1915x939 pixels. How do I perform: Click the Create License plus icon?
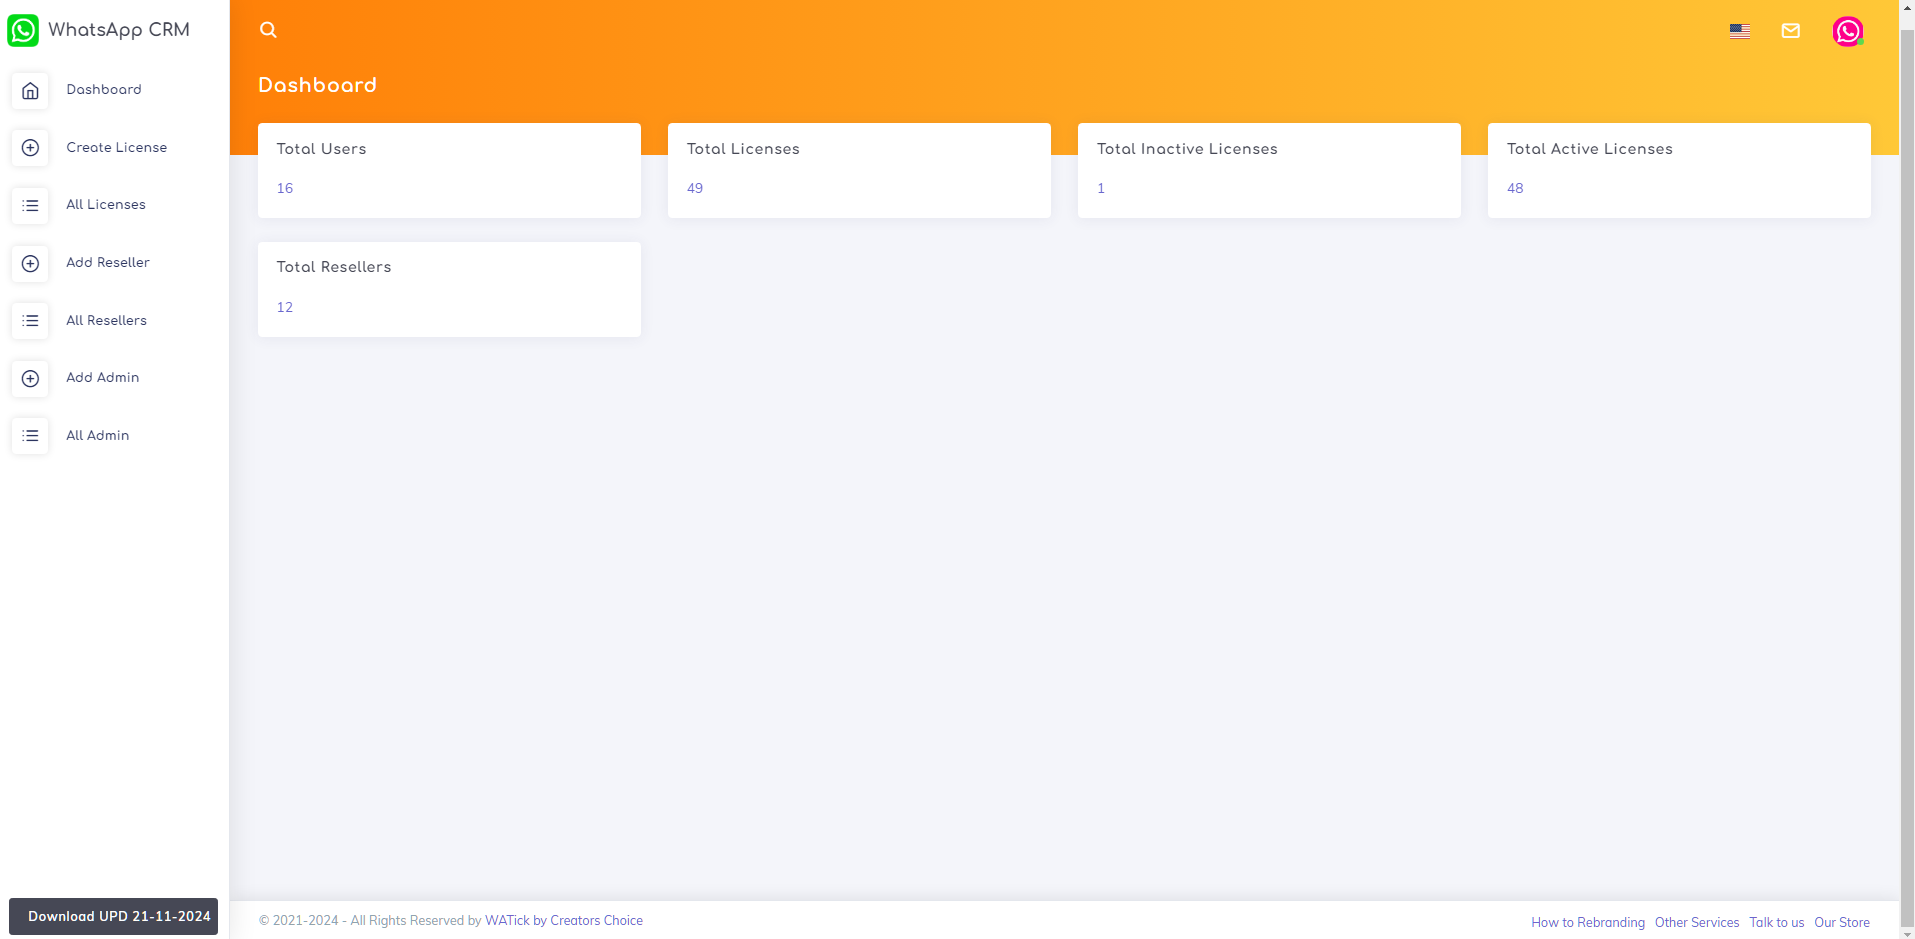(31, 148)
